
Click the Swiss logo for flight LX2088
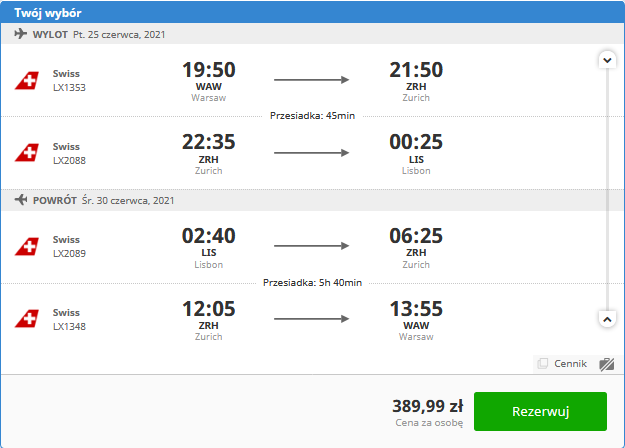tap(27, 153)
